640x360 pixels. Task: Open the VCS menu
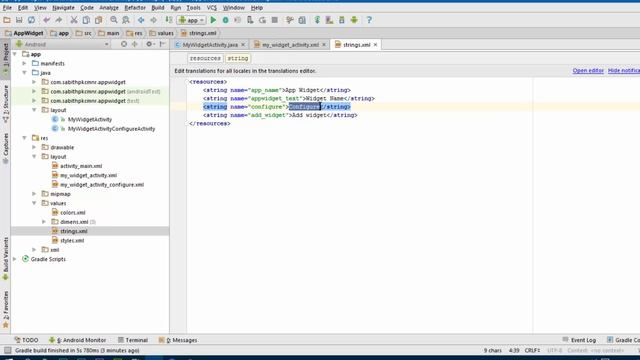[211, 8]
